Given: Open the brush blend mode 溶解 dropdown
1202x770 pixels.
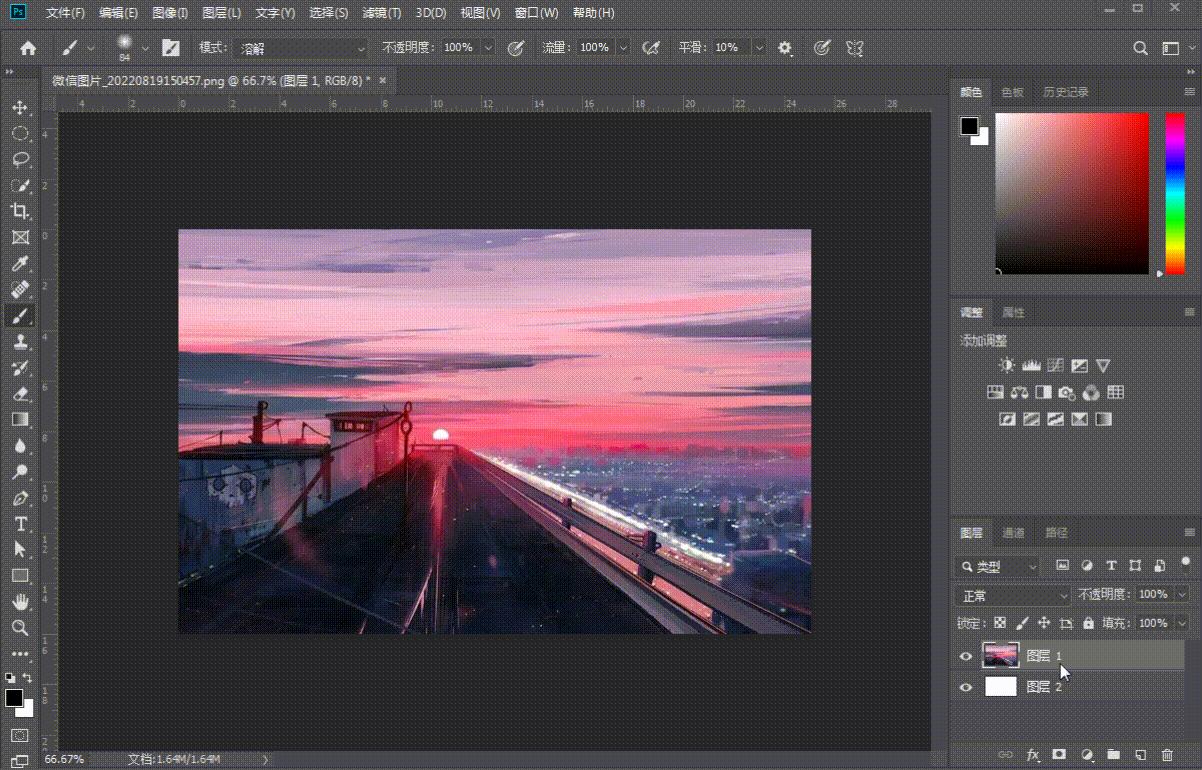Looking at the screenshot, I should point(302,48).
